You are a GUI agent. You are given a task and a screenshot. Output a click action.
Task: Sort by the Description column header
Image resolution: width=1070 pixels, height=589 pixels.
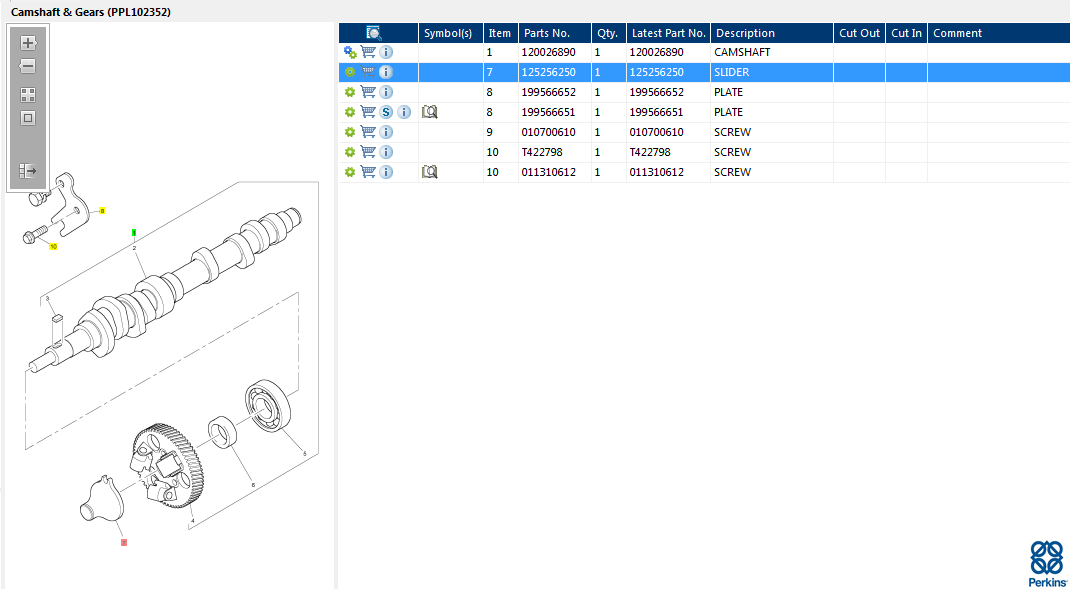coord(772,33)
